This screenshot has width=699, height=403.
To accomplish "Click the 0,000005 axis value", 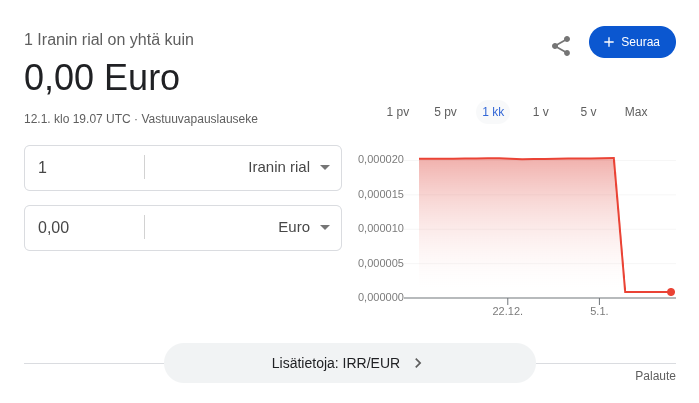I will click(381, 263).
